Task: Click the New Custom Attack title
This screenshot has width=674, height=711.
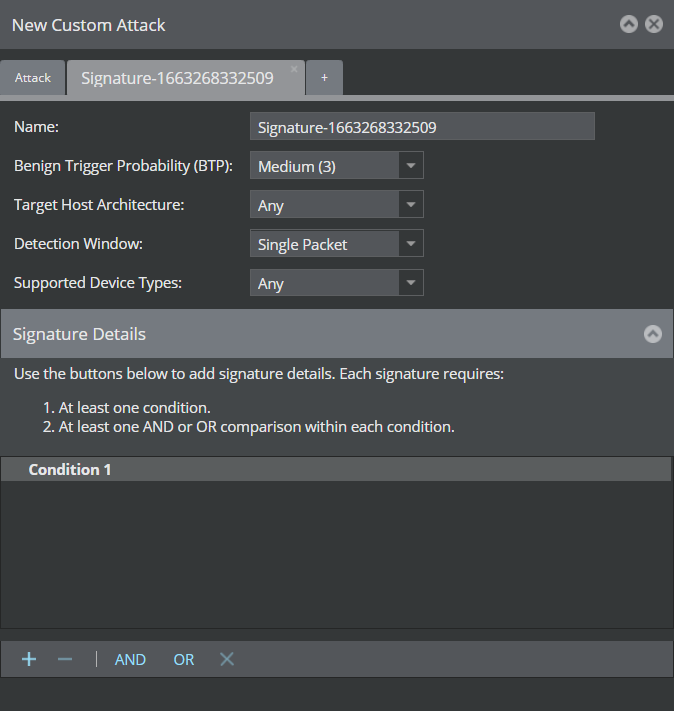Action: 88,25
